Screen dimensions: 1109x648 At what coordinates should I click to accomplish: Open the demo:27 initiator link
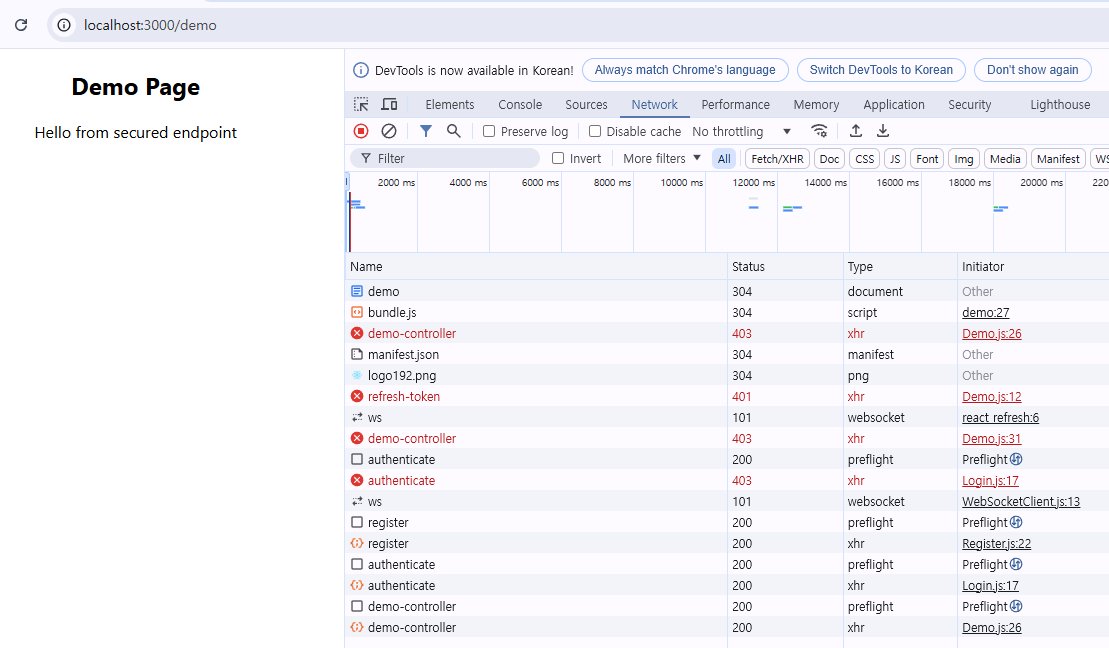[x=985, y=312]
